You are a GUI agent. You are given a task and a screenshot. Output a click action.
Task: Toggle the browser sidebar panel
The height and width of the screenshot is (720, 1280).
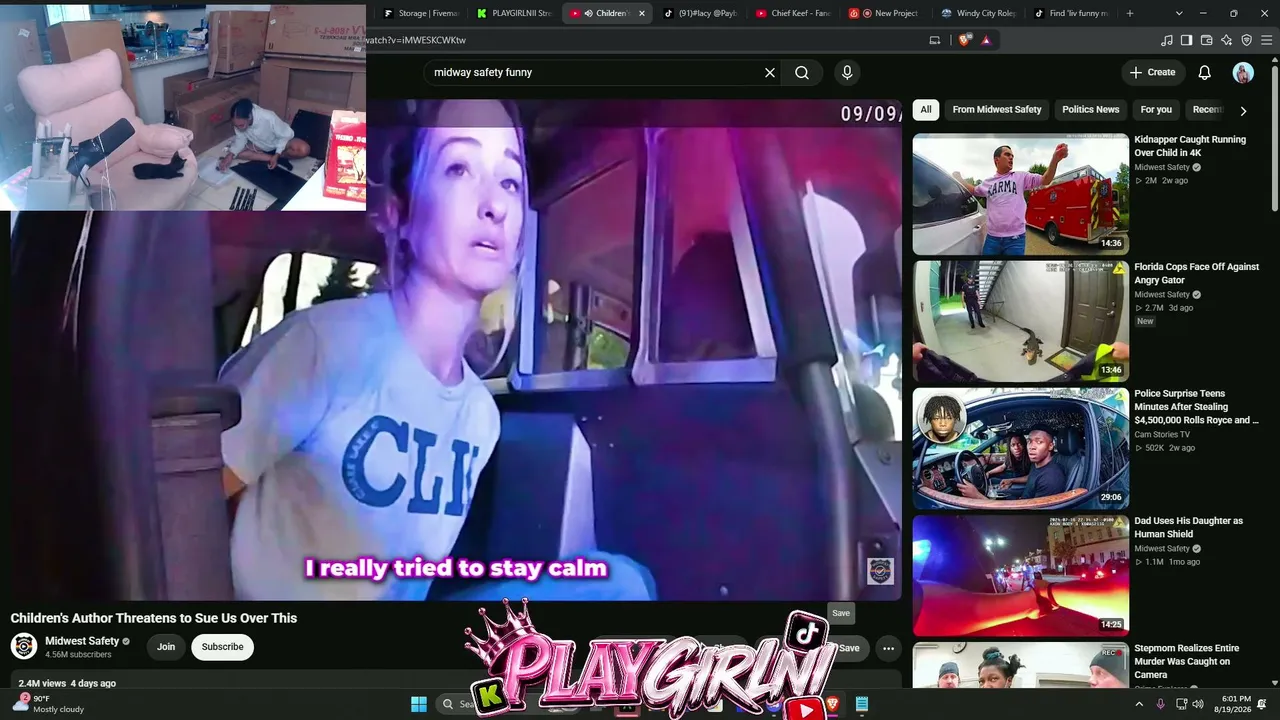pyautogui.click(x=1187, y=40)
